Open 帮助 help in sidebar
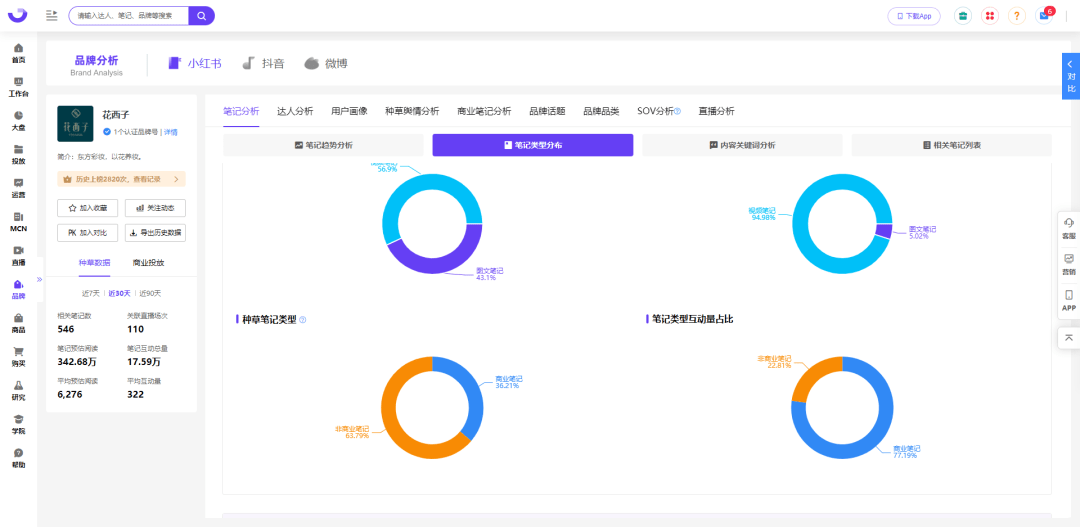This screenshot has width=1080, height=527. click(19, 458)
